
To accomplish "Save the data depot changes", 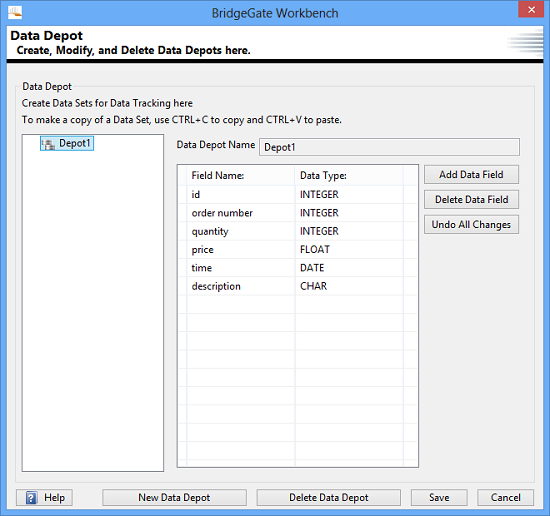I will 439,497.
